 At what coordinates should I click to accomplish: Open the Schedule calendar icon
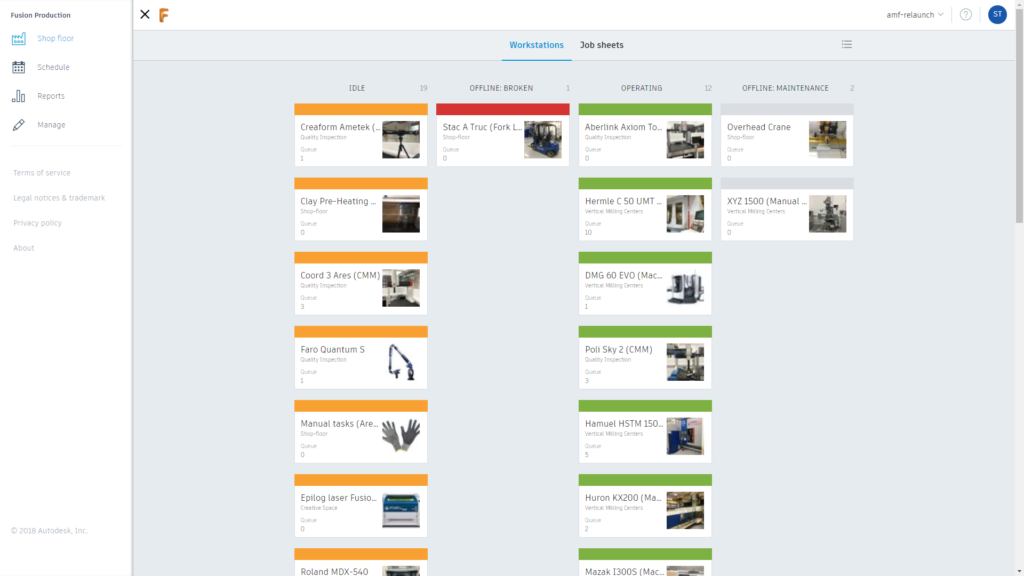pos(18,67)
